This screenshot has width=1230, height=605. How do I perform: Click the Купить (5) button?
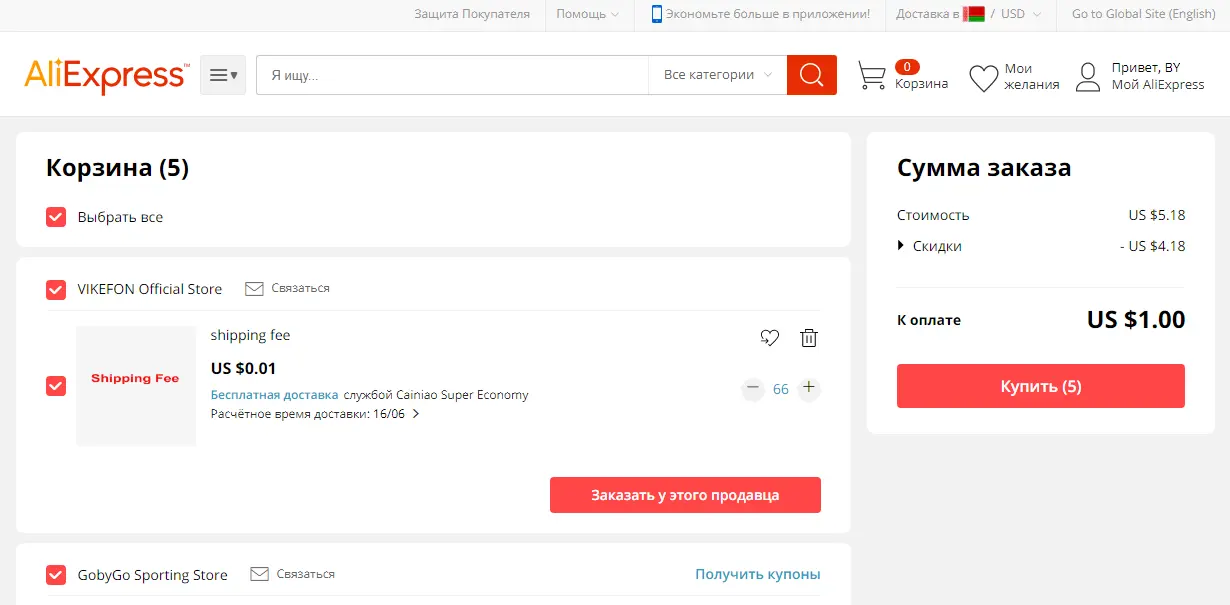click(x=1041, y=386)
